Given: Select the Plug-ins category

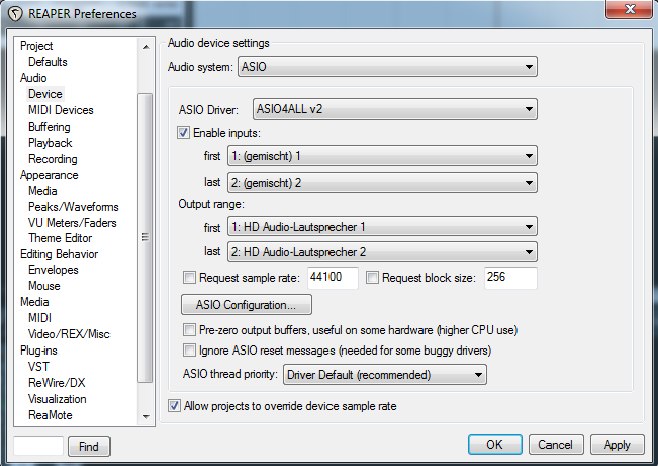Looking at the screenshot, I should (x=39, y=351).
